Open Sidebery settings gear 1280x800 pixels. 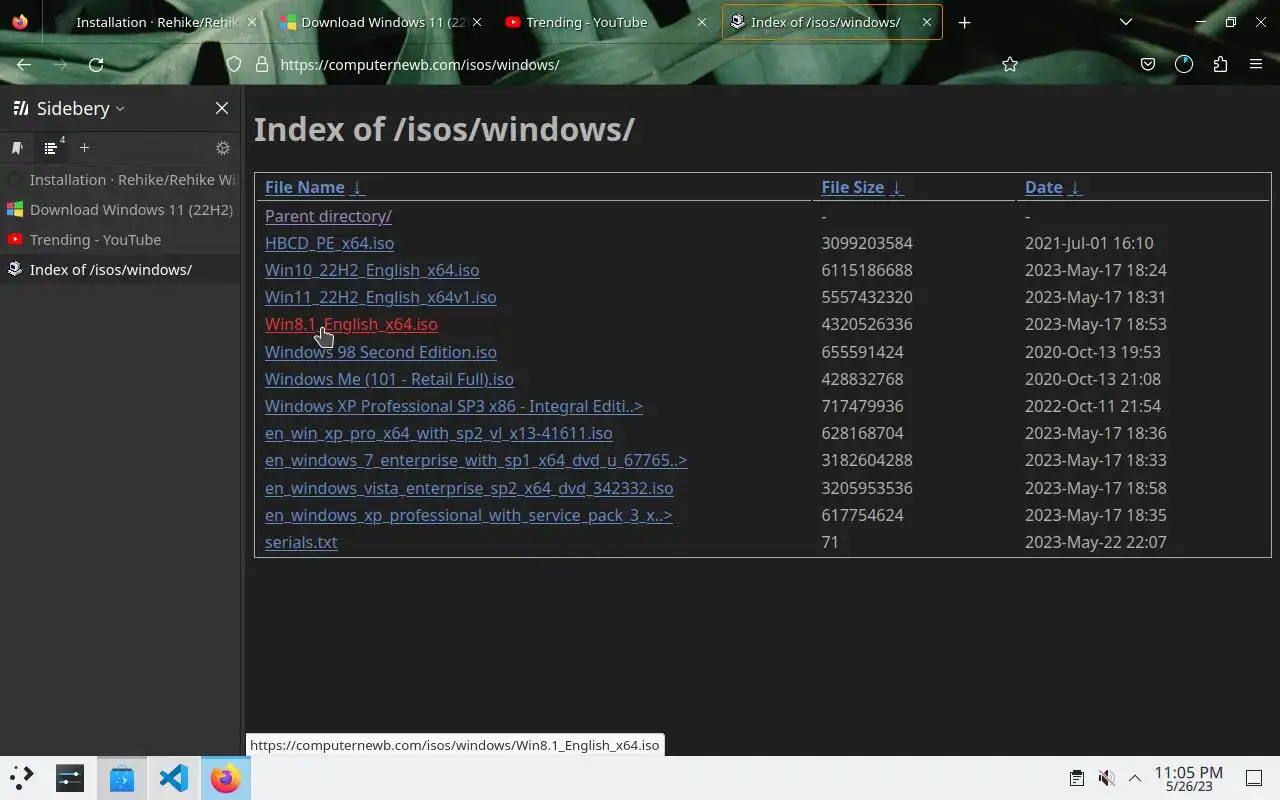pos(223,148)
